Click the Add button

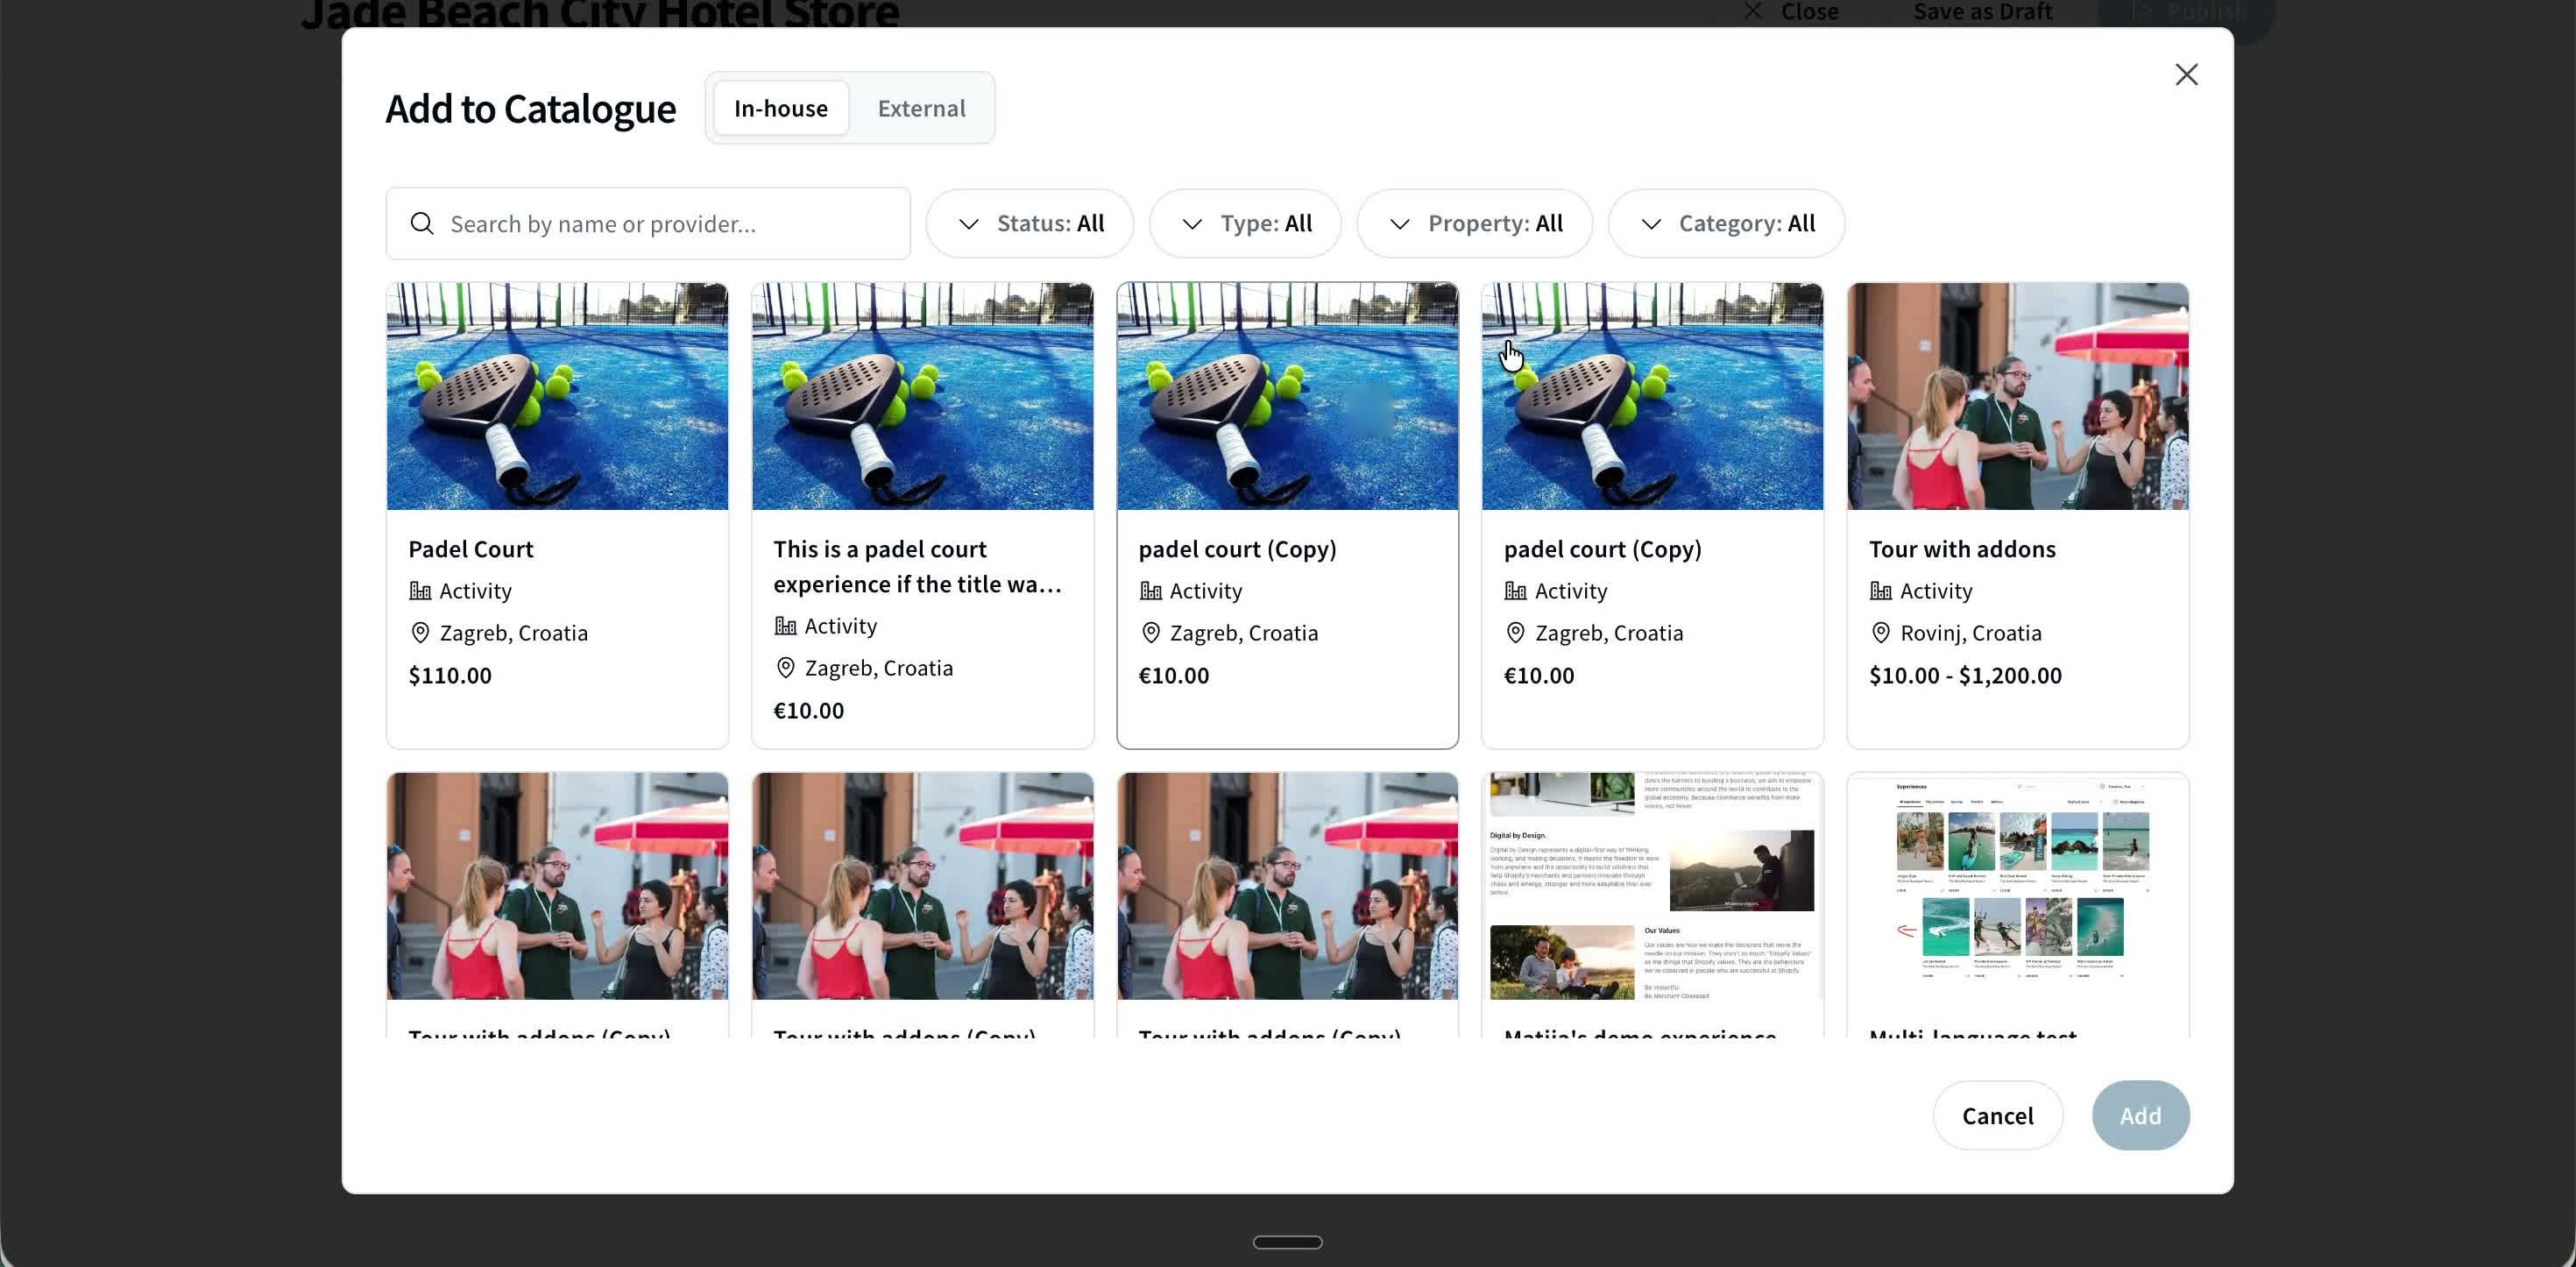tap(2140, 1115)
